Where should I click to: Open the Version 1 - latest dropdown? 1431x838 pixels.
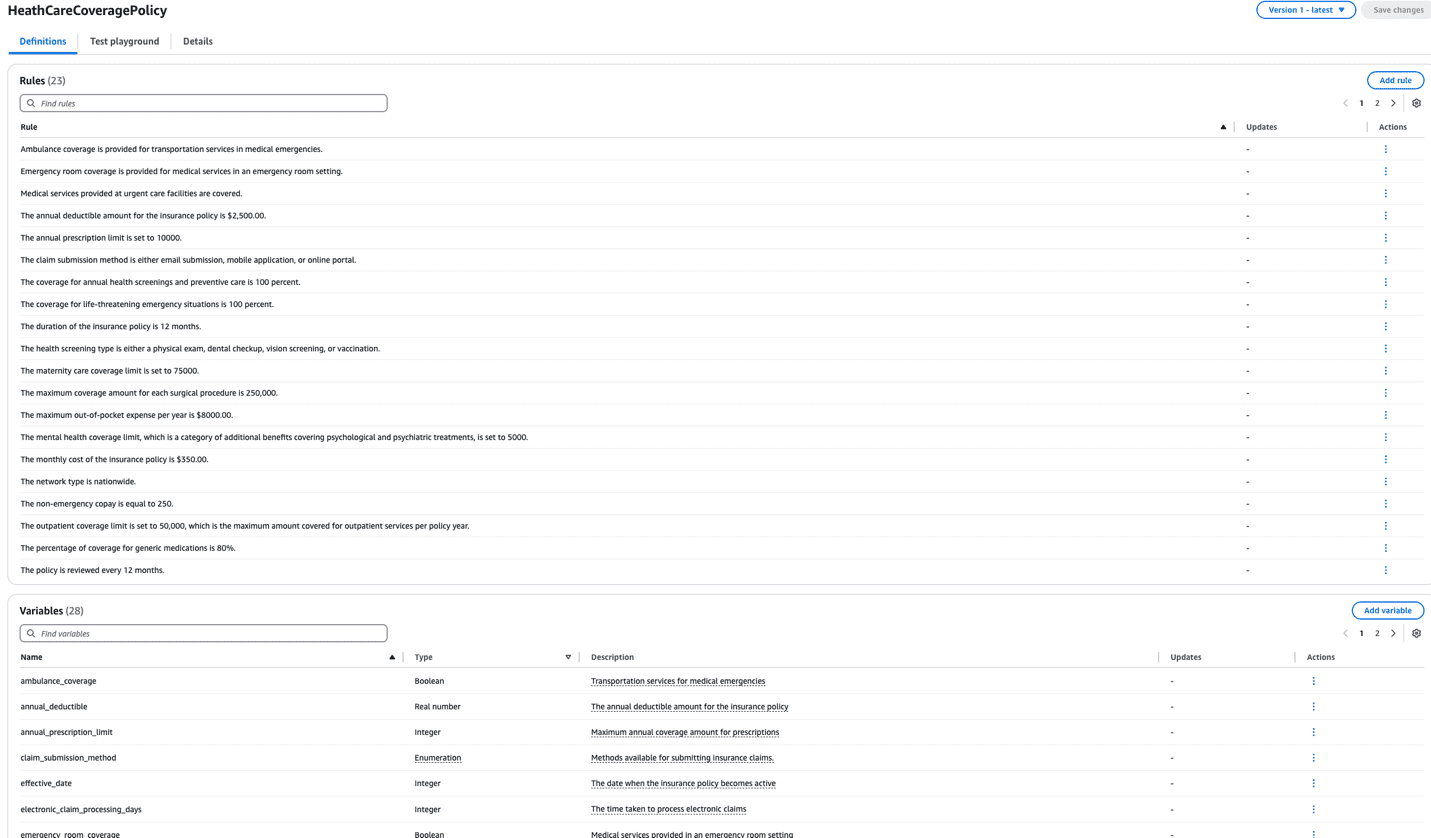pos(1306,10)
